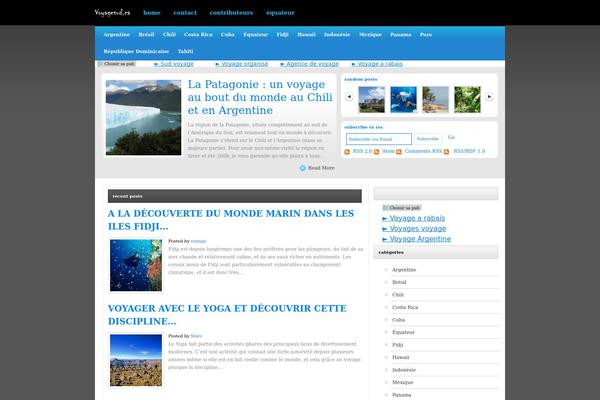Select Panama in the blue nav bar
Image resolution: width=600 pixels, height=400 pixels.
tap(401, 34)
